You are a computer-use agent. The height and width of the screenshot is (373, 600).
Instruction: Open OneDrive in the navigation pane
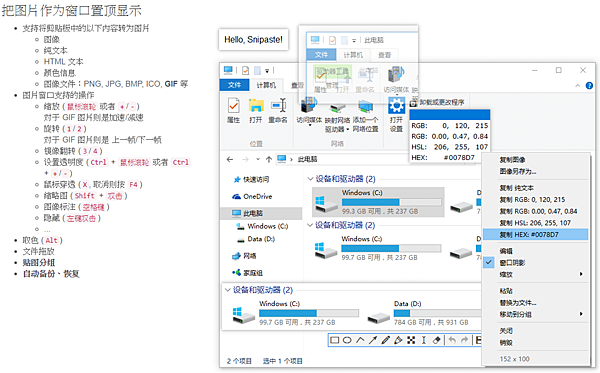click(252, 196)
